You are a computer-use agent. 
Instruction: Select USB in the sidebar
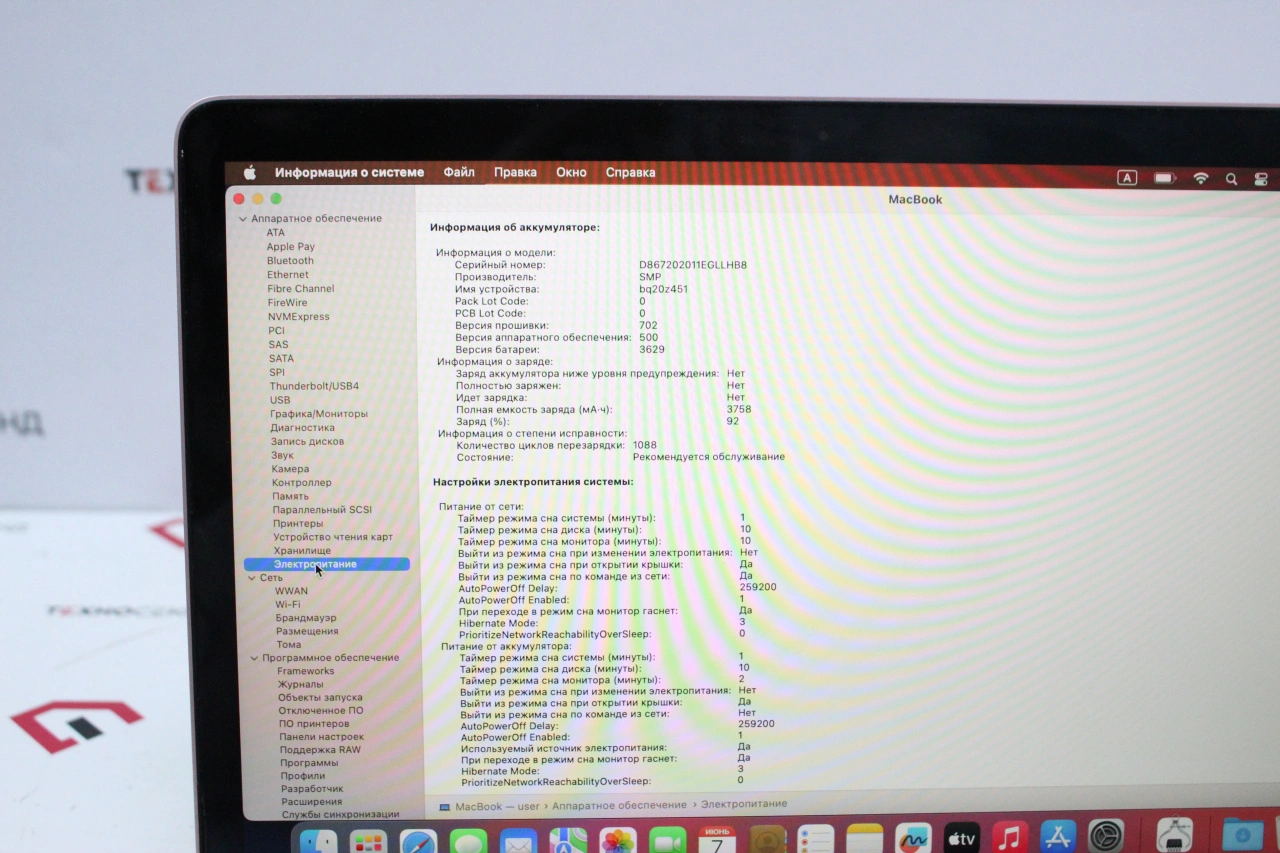tap(280, 400)
